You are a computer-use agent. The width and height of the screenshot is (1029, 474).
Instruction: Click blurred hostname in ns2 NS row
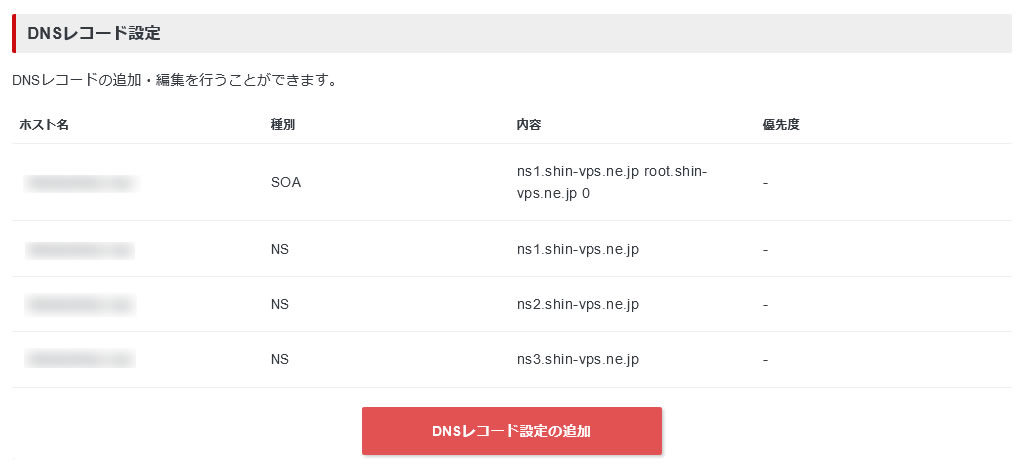pos(81,304)
